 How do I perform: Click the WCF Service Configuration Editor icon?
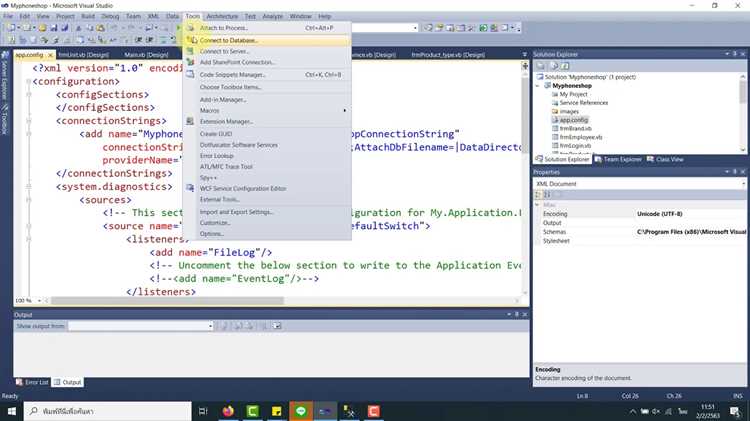(x=190, y=188)
